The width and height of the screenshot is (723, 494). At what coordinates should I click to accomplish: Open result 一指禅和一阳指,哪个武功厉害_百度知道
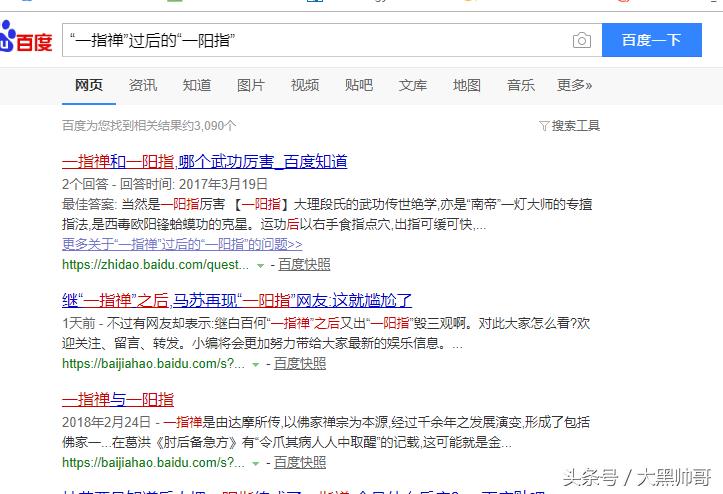[x=205, y=161]
